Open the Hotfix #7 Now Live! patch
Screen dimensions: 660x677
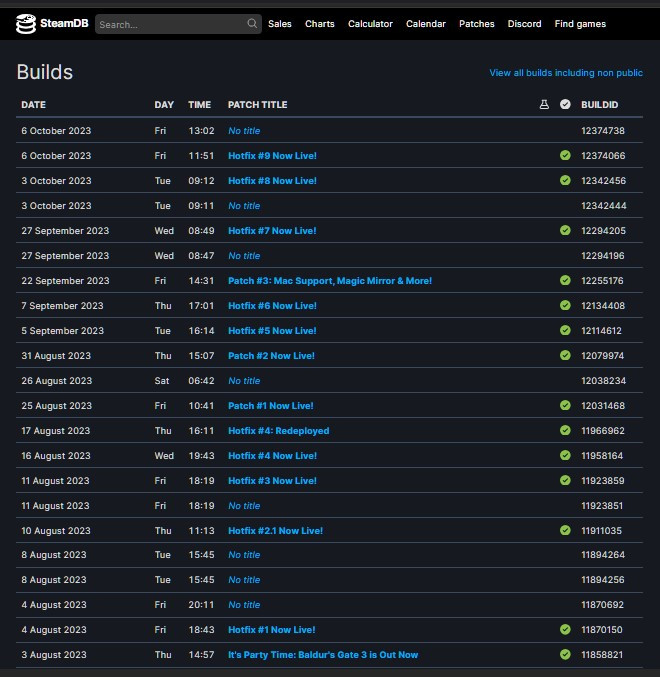[272, 231]
